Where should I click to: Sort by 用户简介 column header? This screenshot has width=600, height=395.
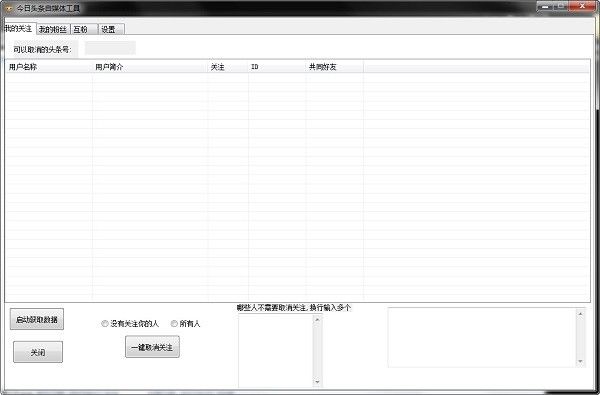click(150, 67)
